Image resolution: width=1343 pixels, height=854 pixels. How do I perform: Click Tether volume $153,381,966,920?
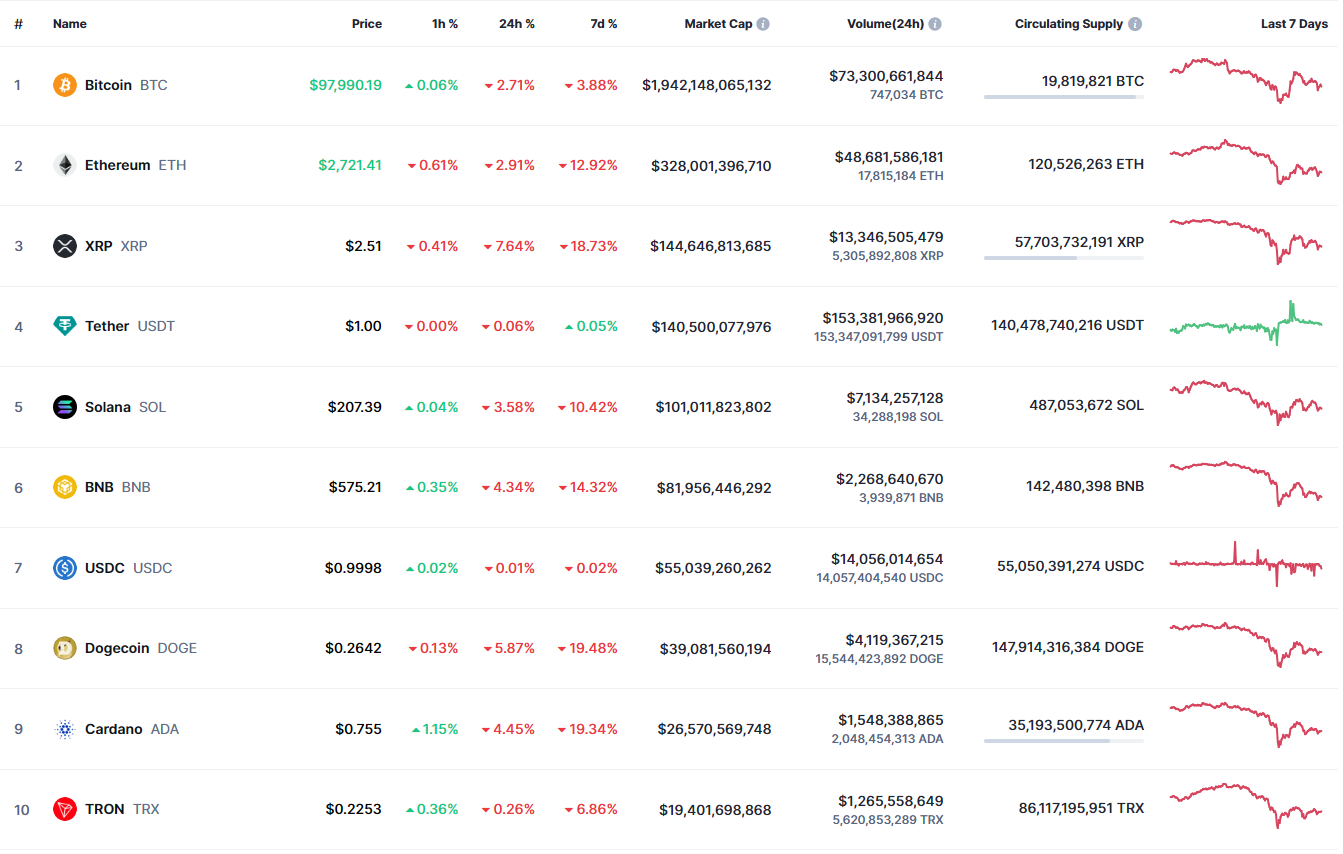click(883, 318)
